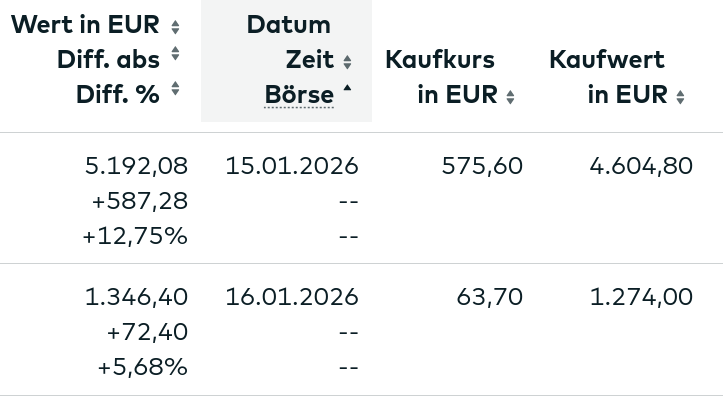Click the date 15.01.2026
723x402 pixels.
point(292,166)
